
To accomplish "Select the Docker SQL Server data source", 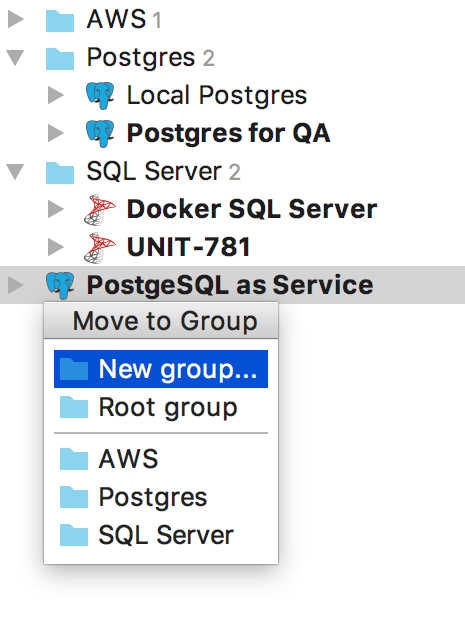I will click(x=252, y=209).
